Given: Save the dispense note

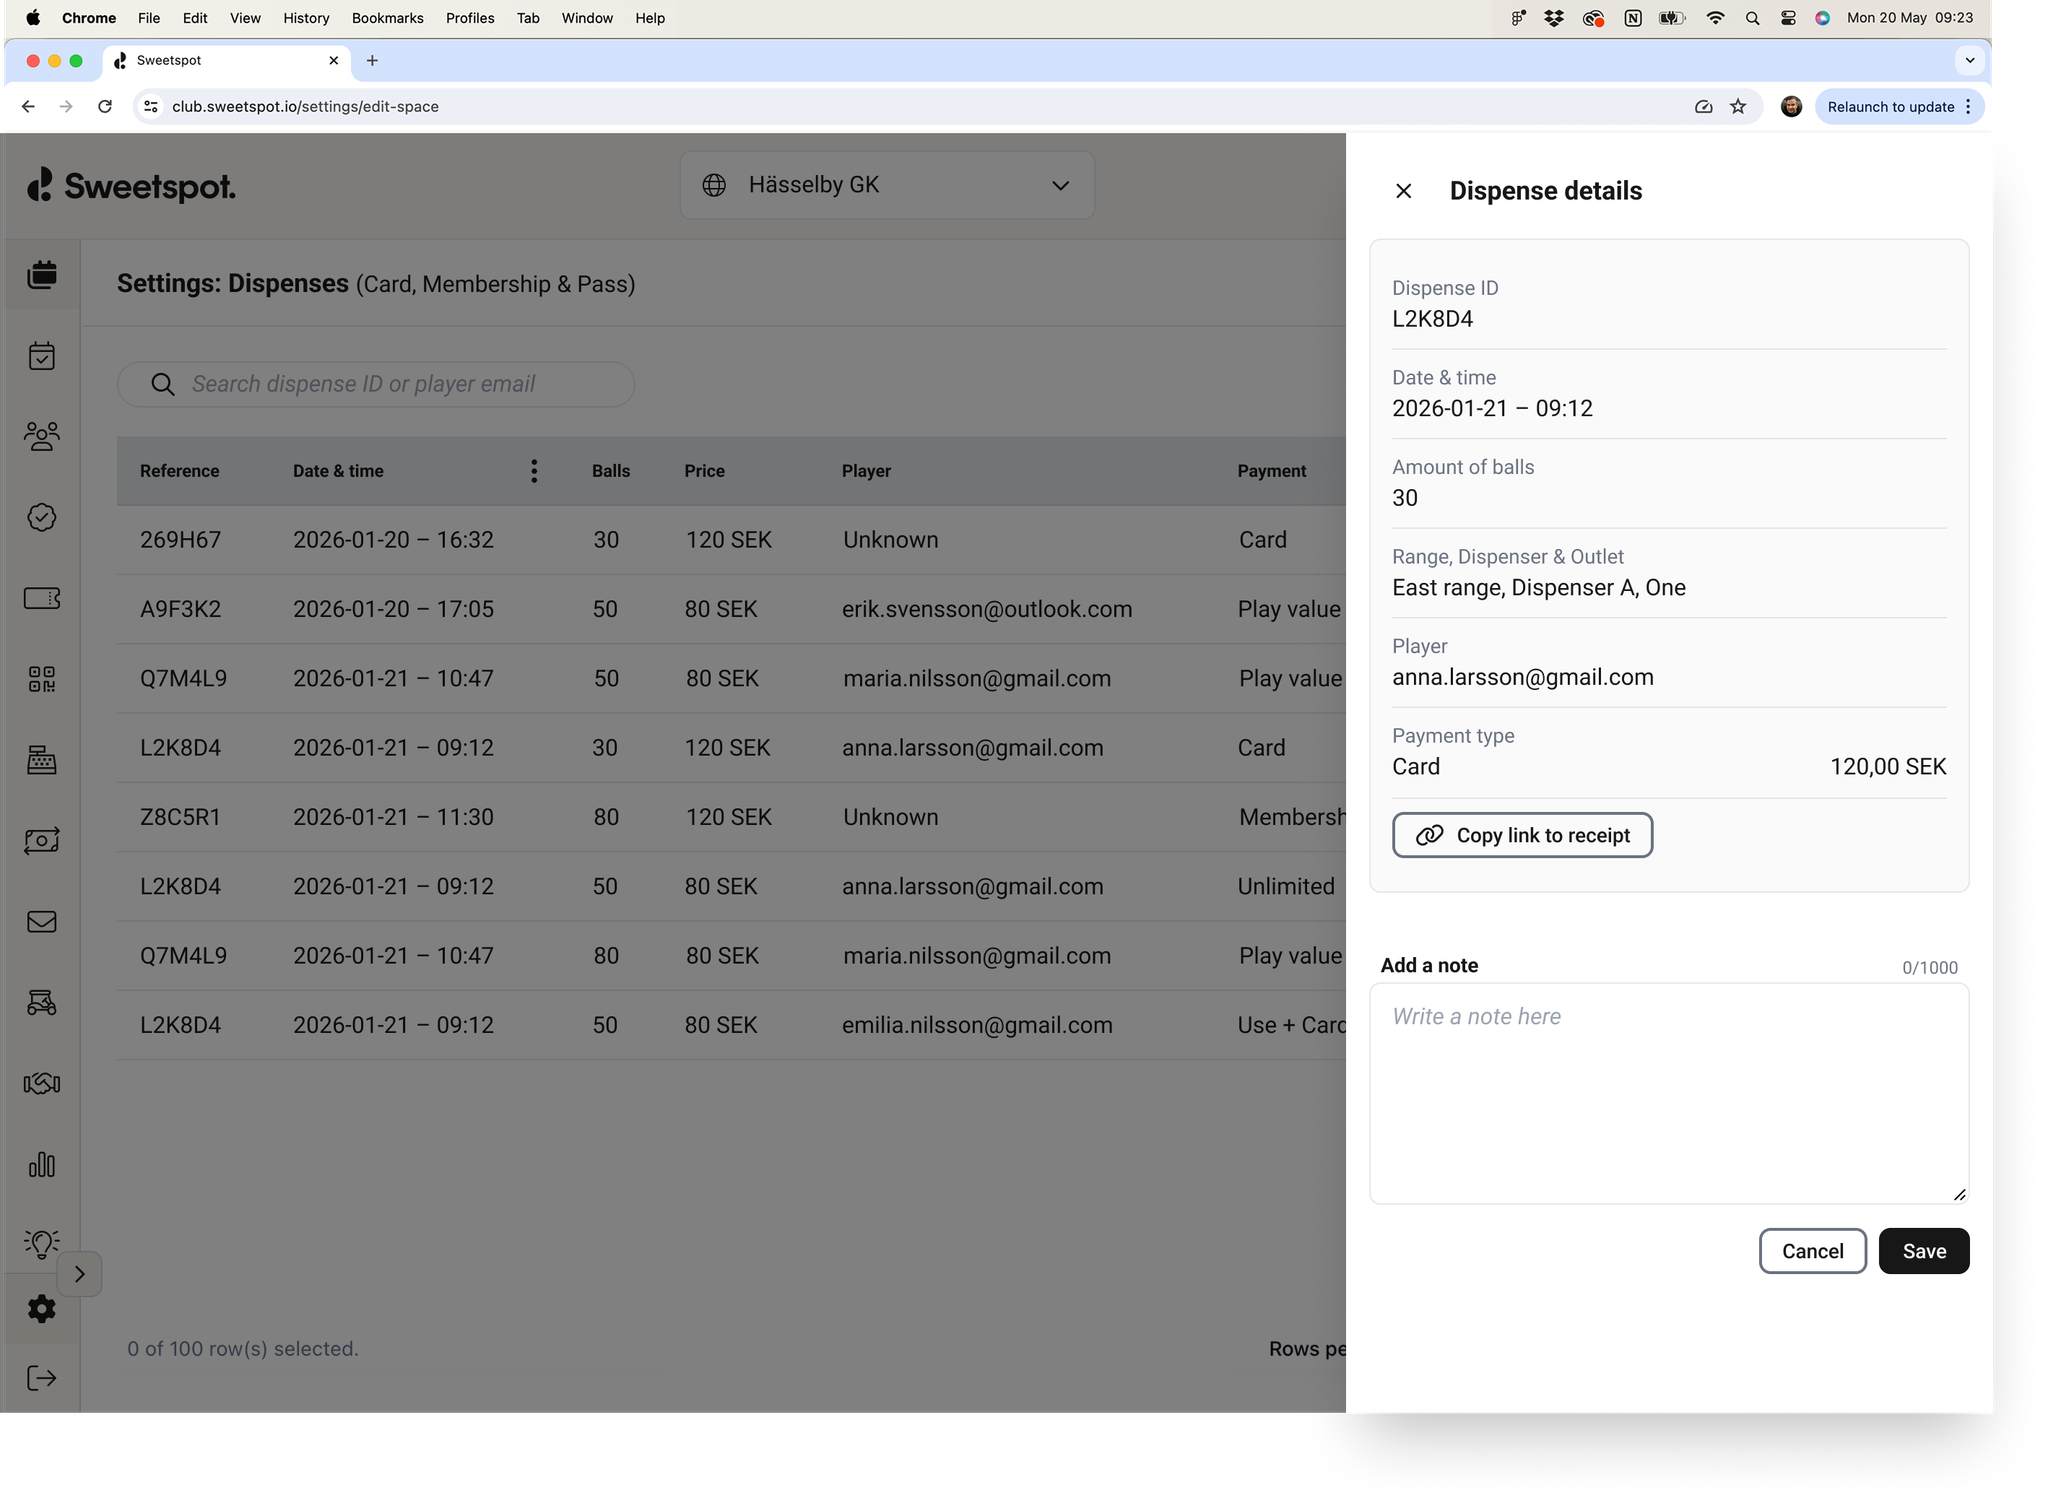Looking at the screenshot, I should (1924, 1251).
